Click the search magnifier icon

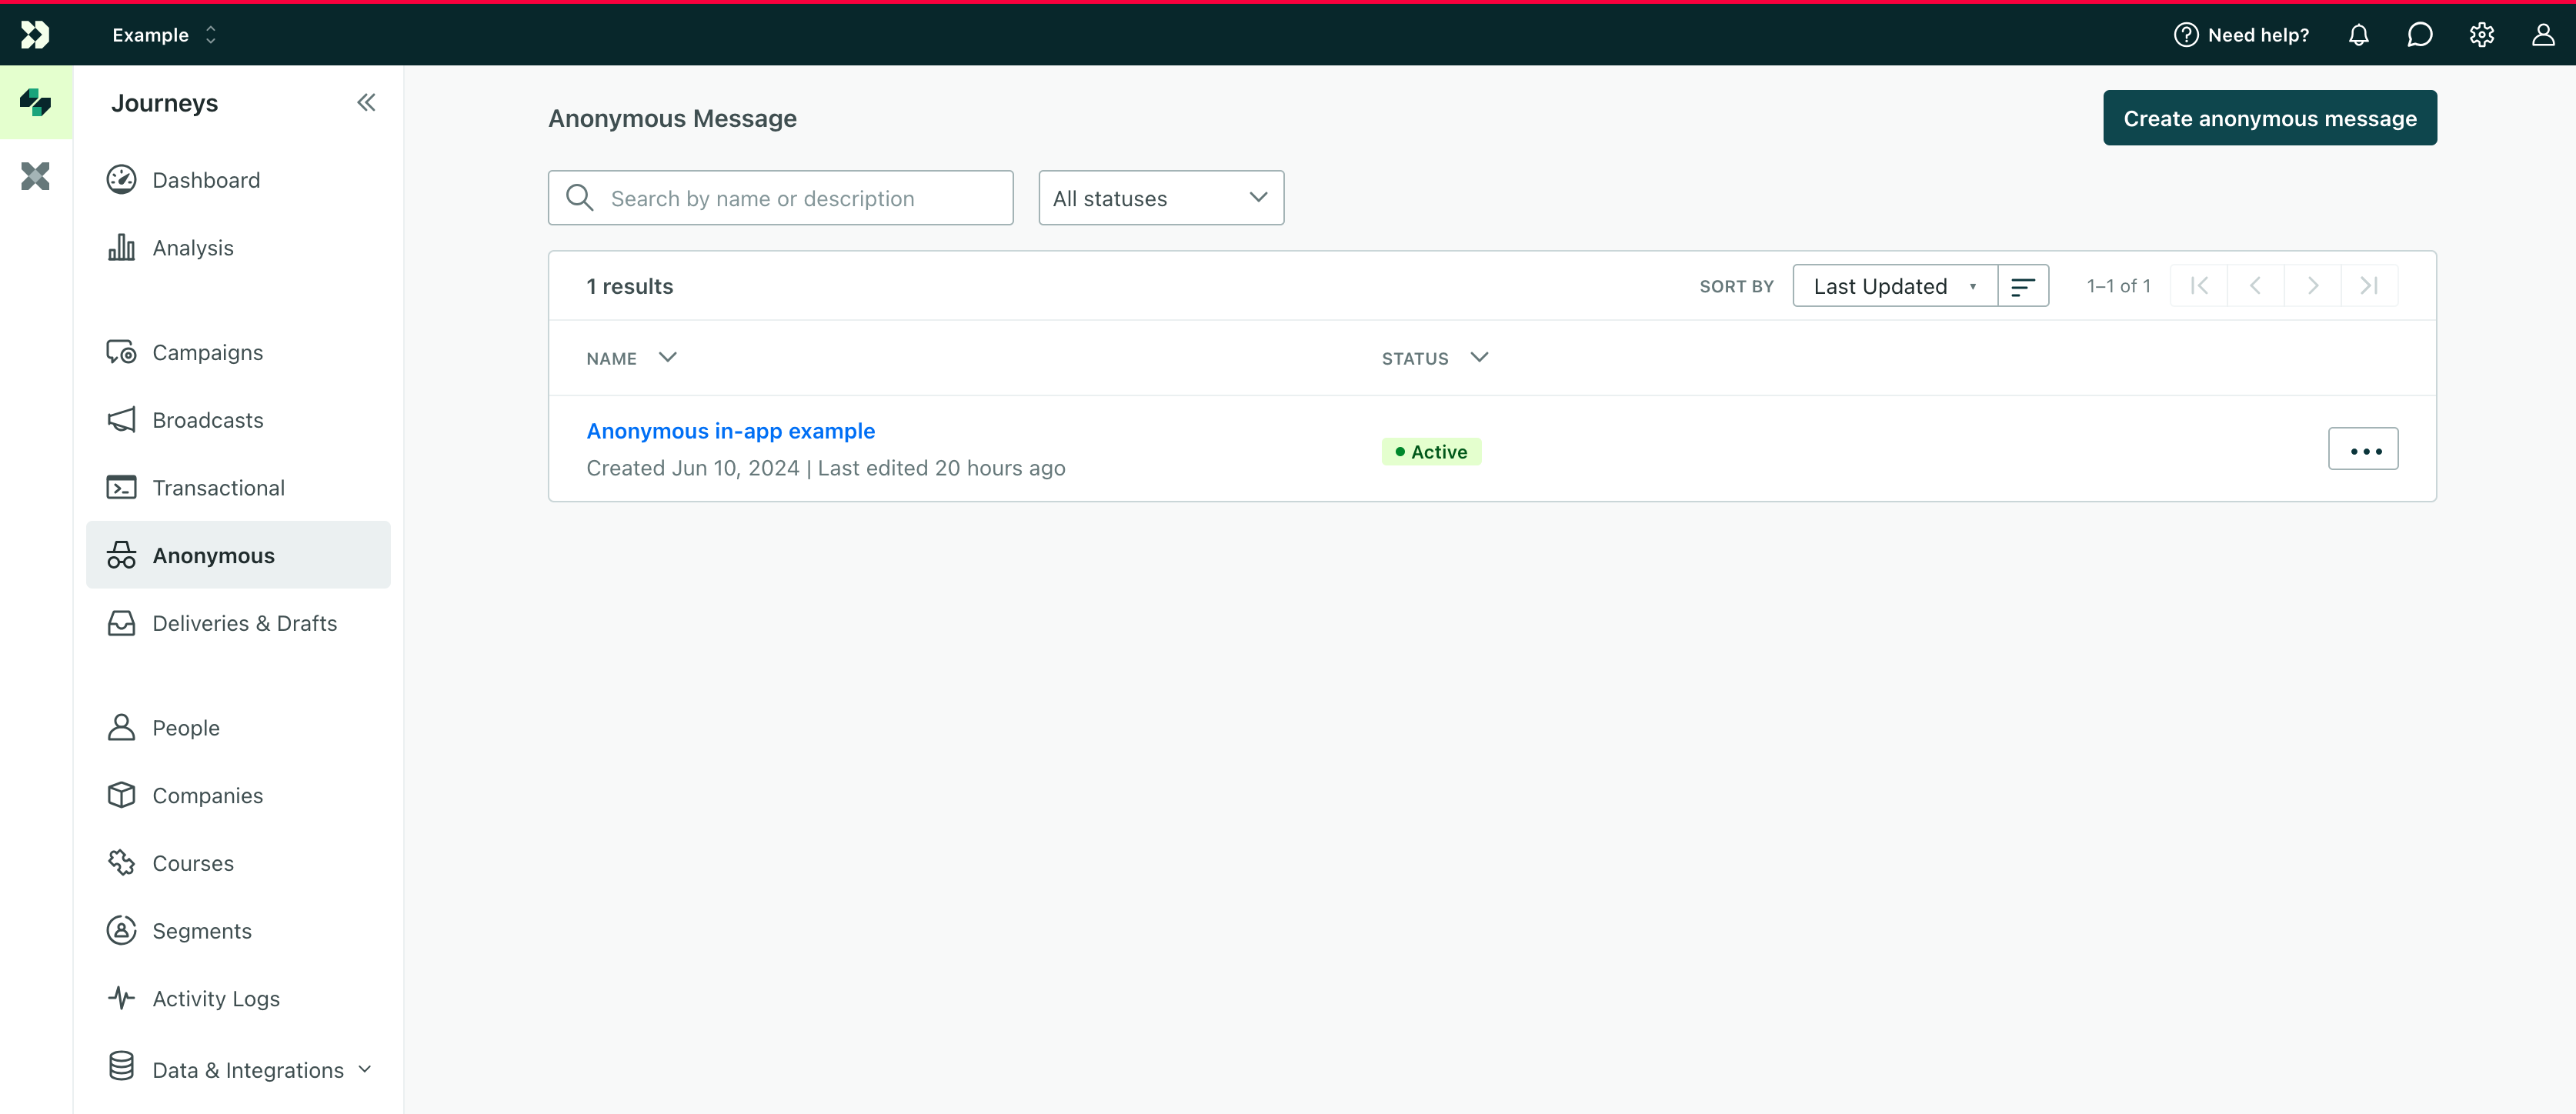580,197
